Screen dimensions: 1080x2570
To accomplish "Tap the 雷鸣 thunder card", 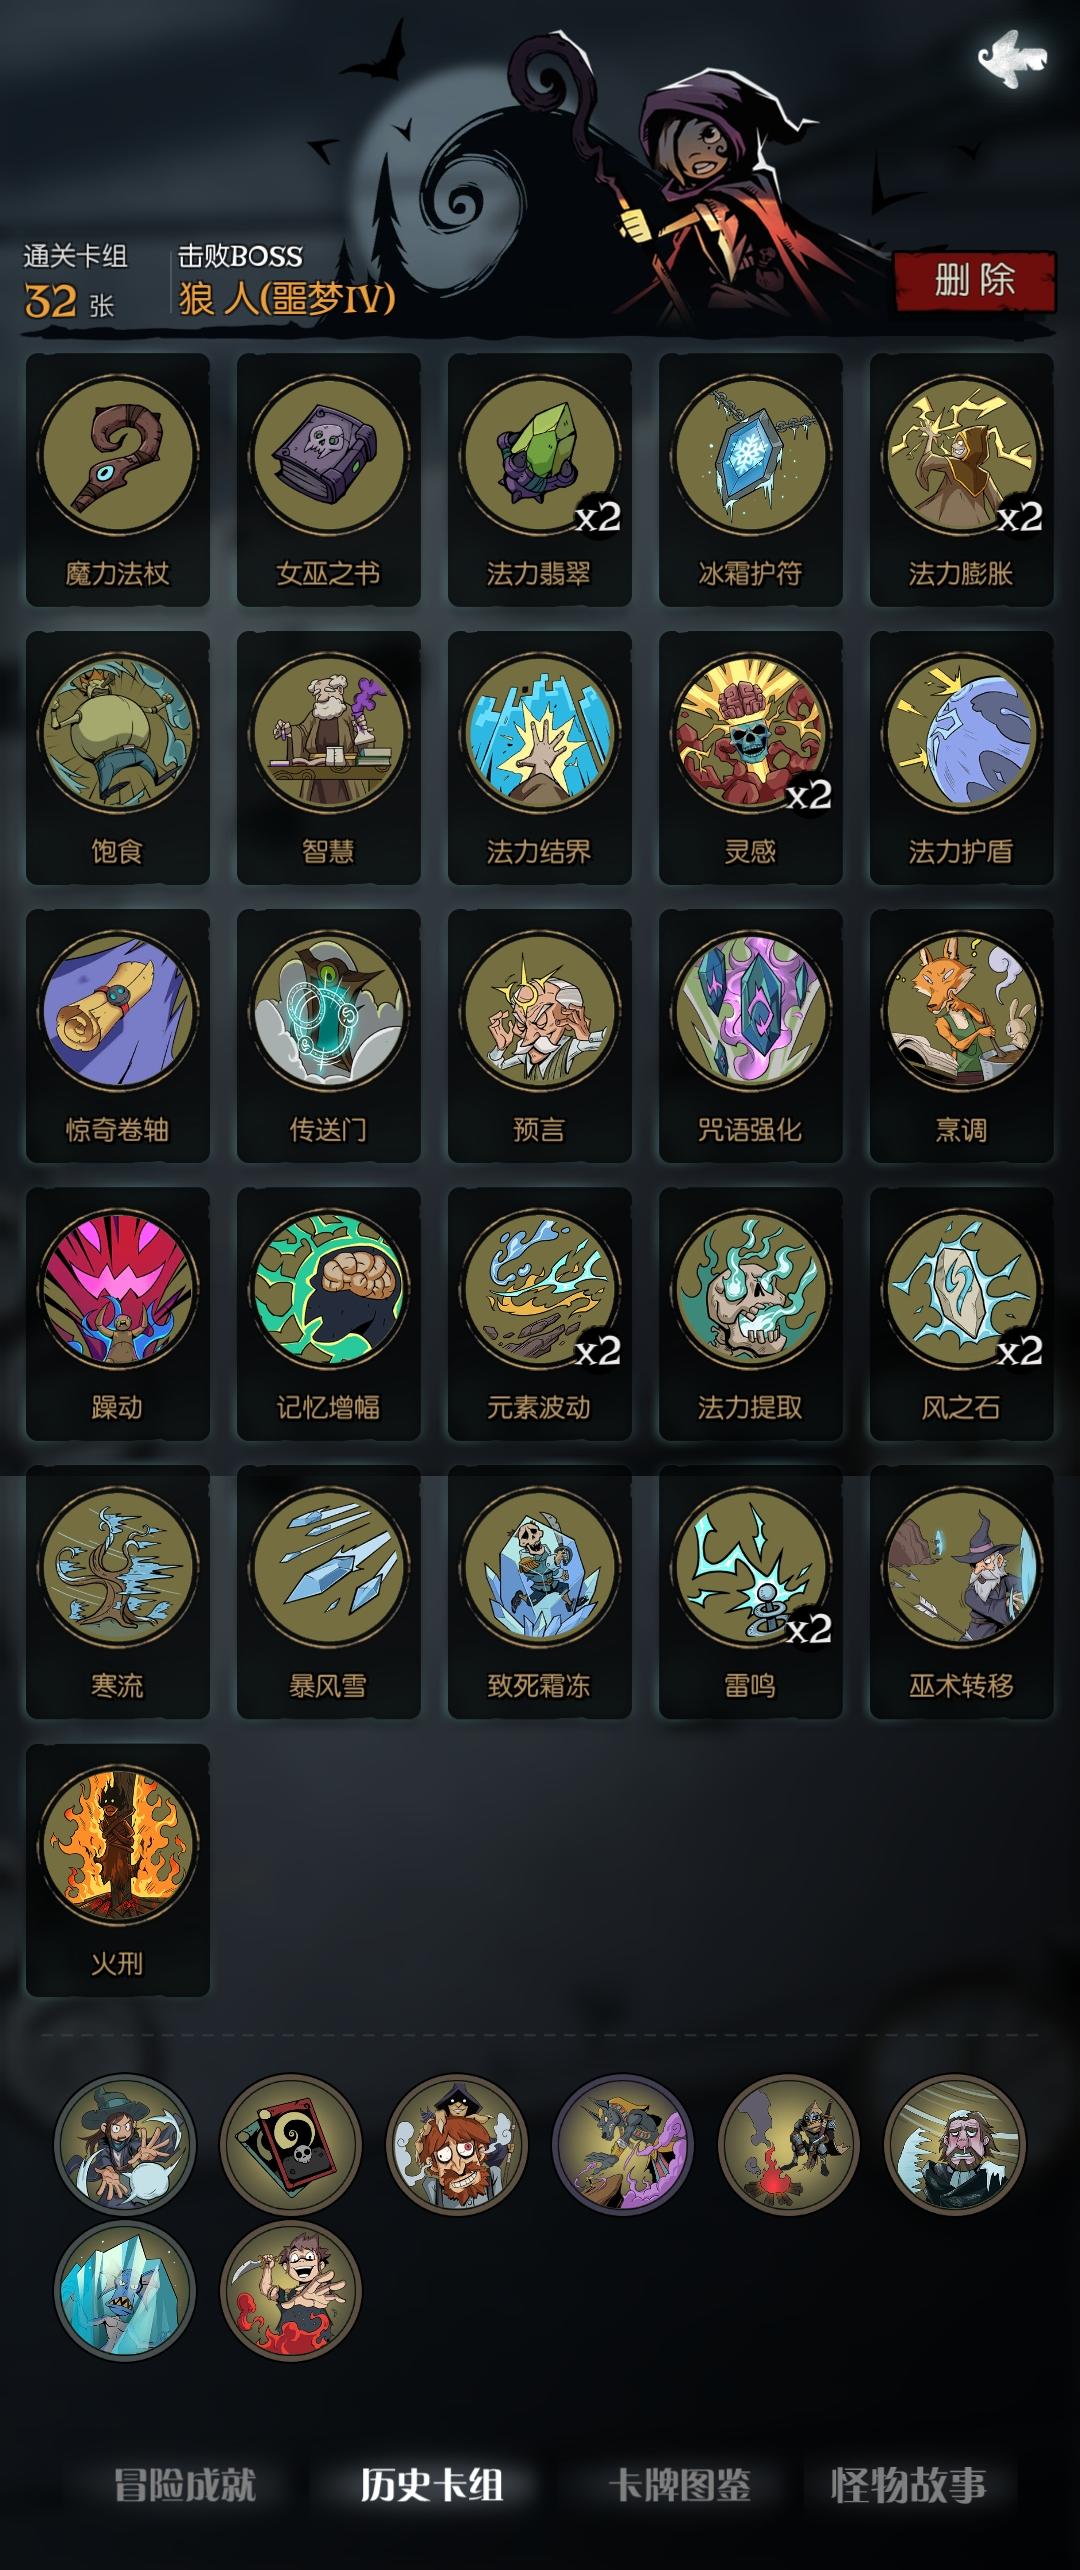I will [751, 1592].
